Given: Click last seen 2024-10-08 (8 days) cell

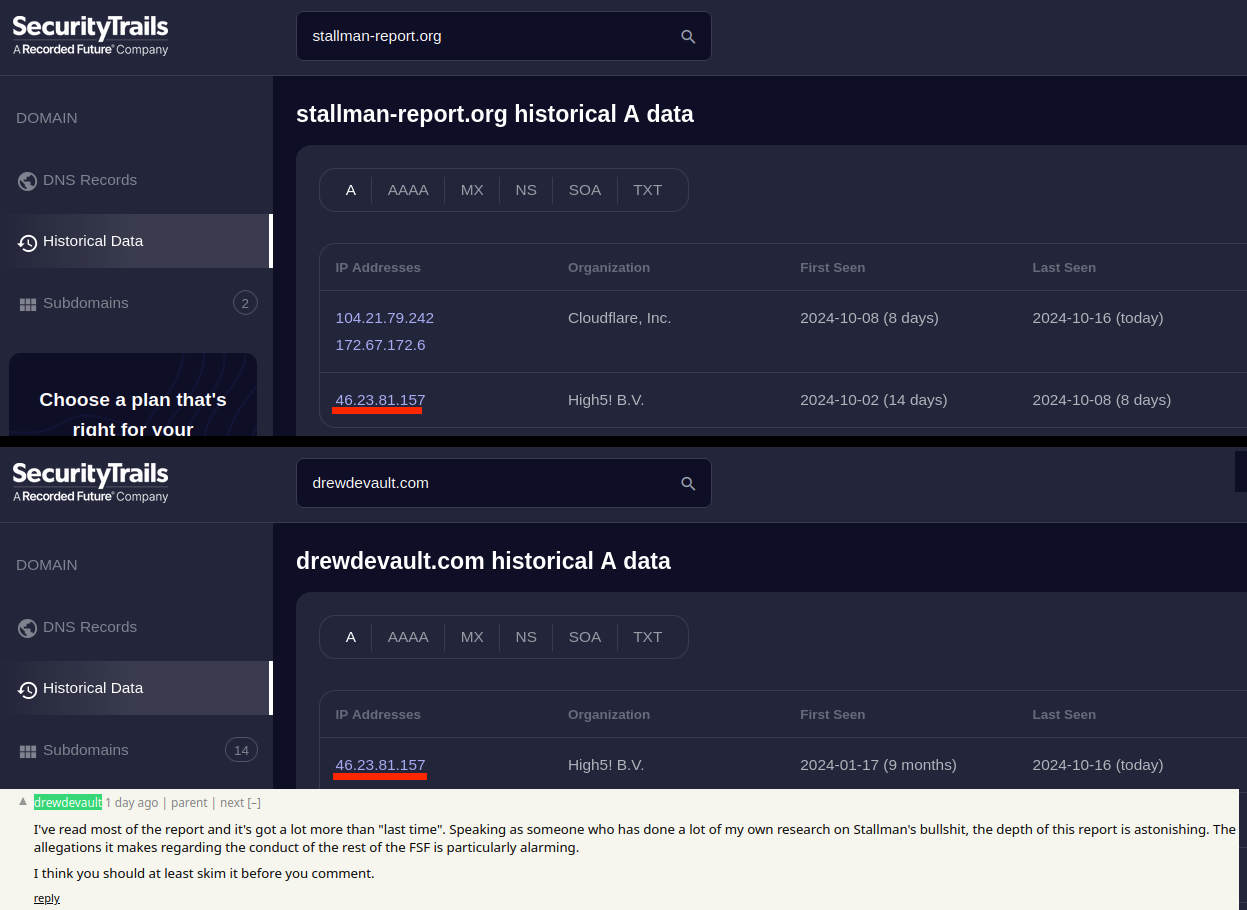Looking at the screenshot, I should tap(1102, 400).
